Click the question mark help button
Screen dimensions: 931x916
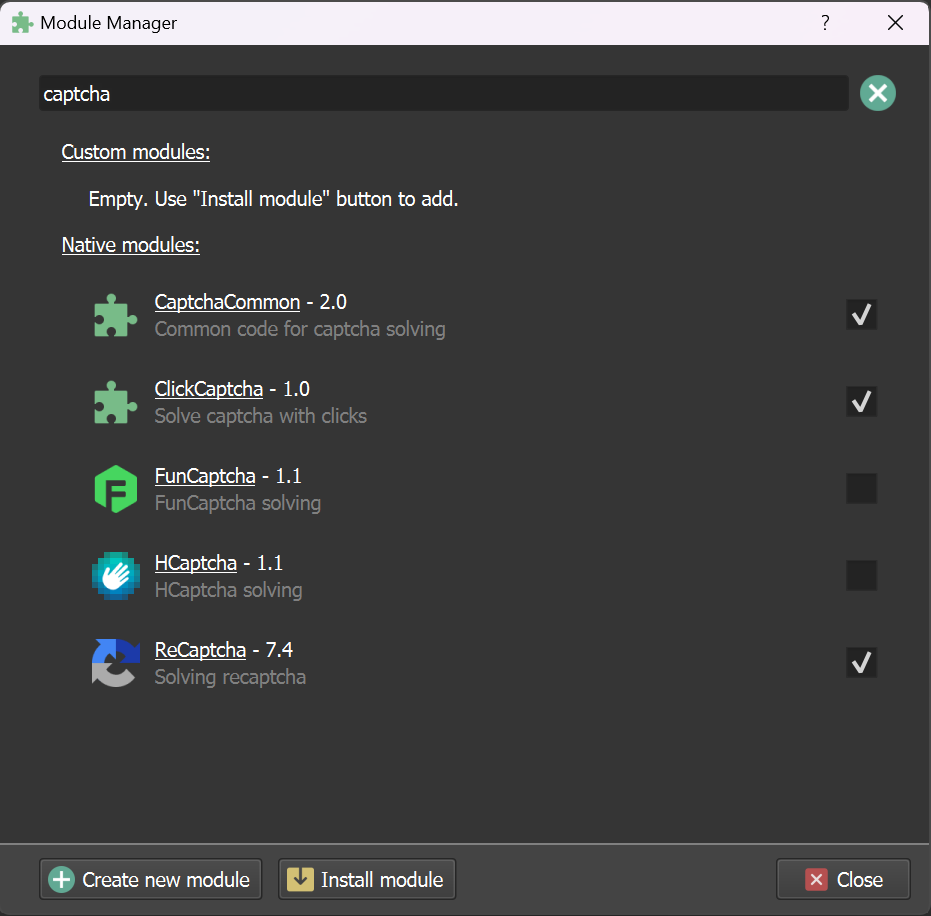(825, 23)
